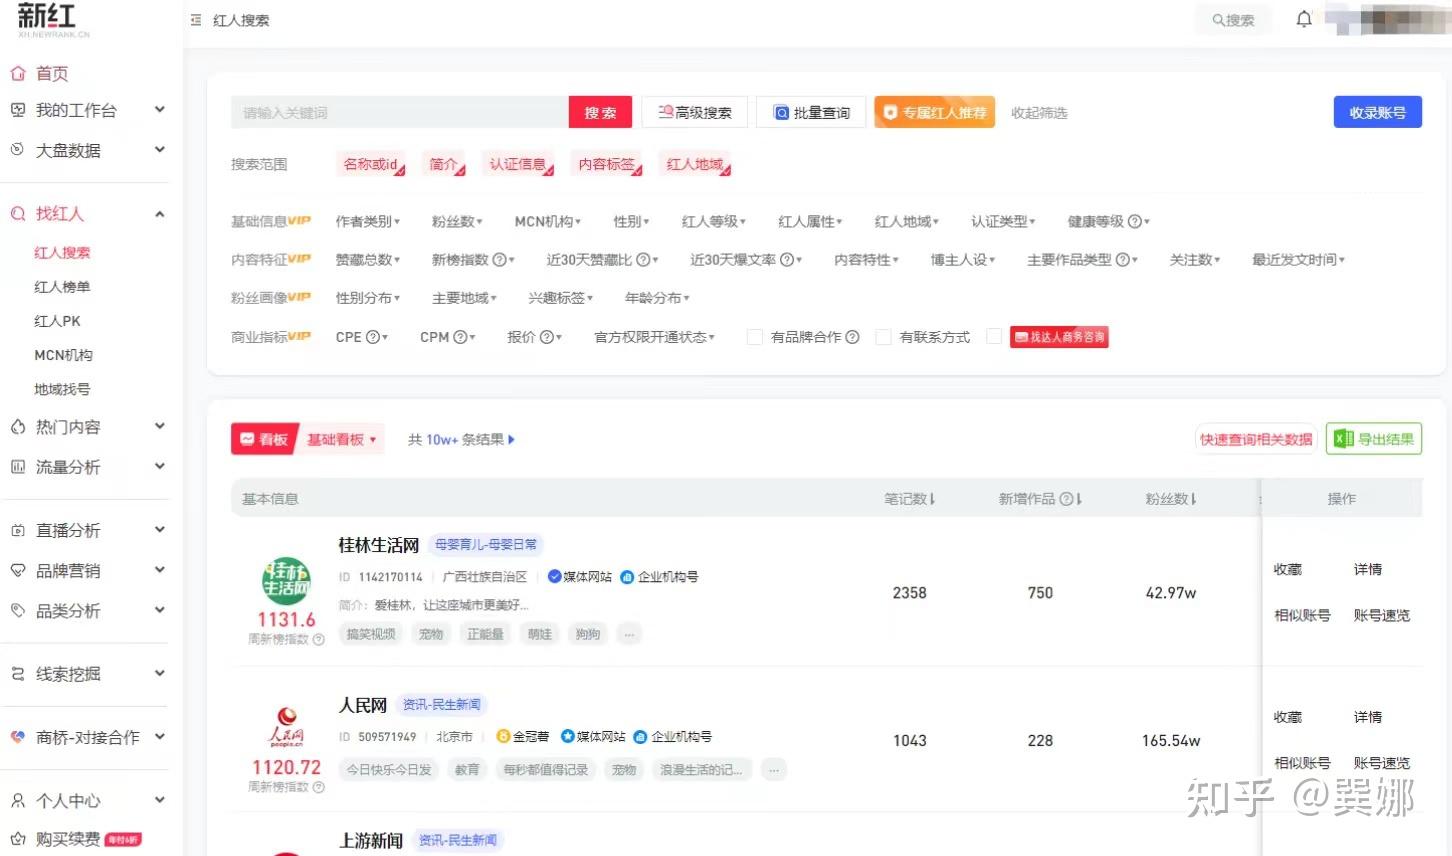Click the info icon under 1131.6 周新榜指数

[x=319, y=639]
